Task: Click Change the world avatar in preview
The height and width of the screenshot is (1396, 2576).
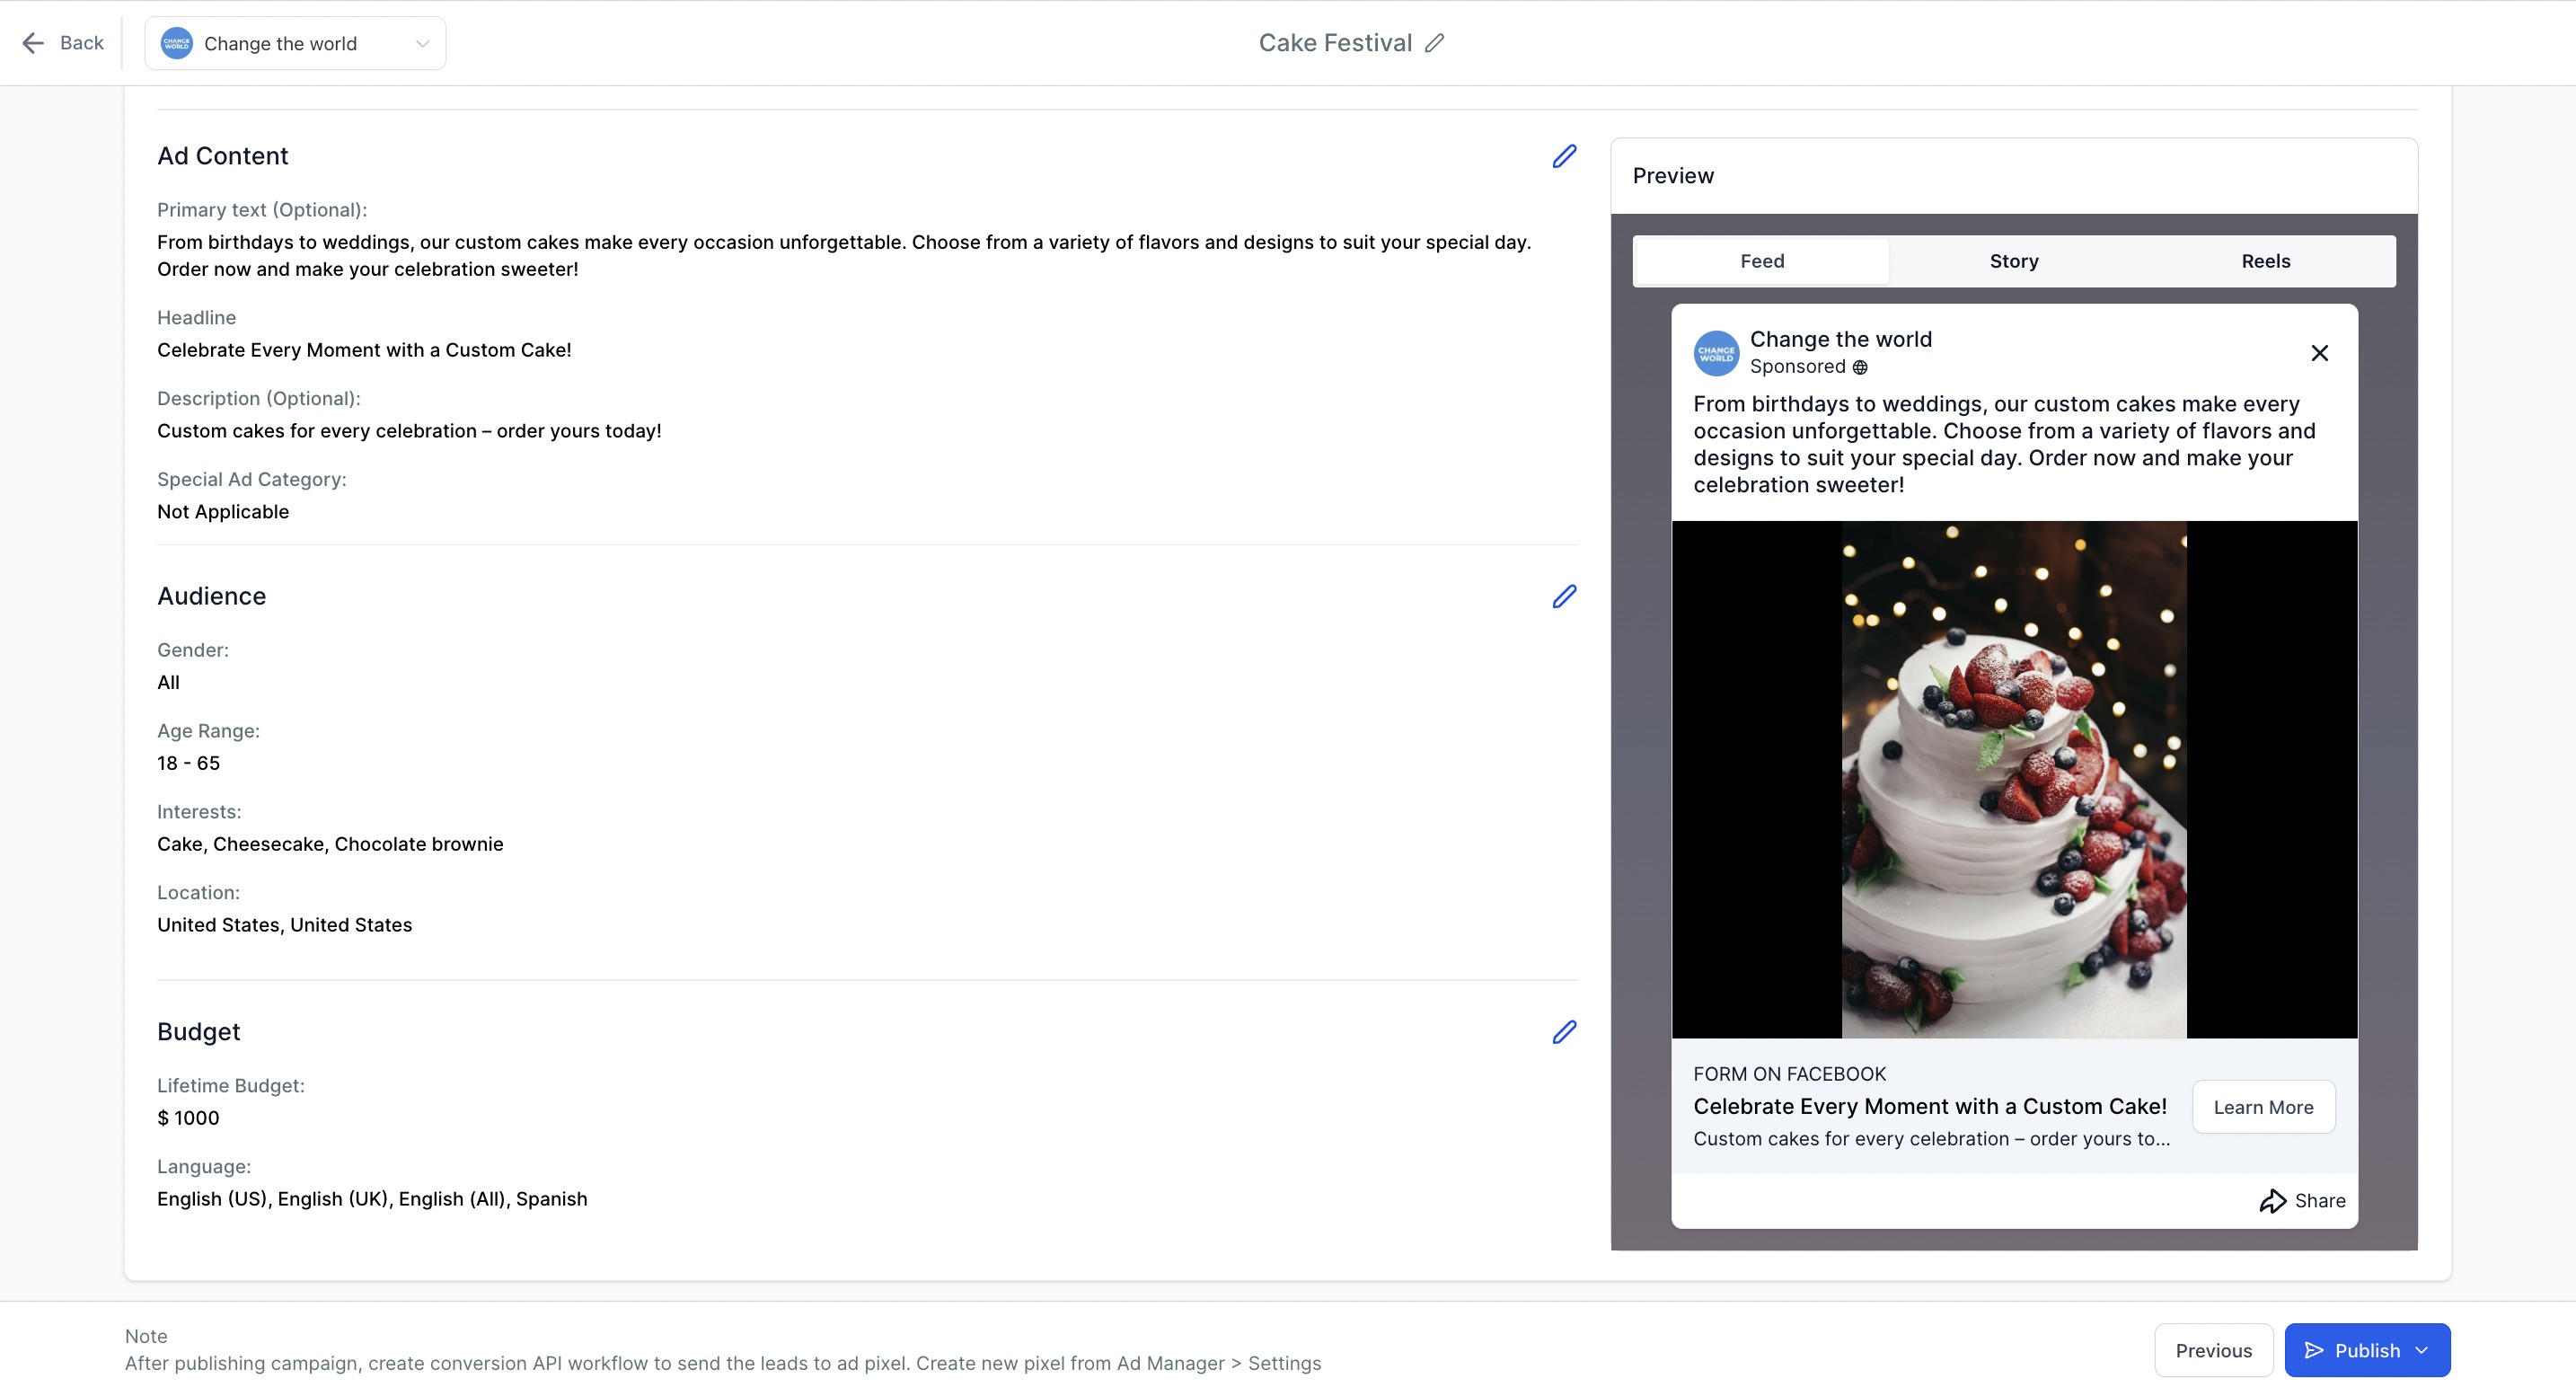Action: point(1716,354)
